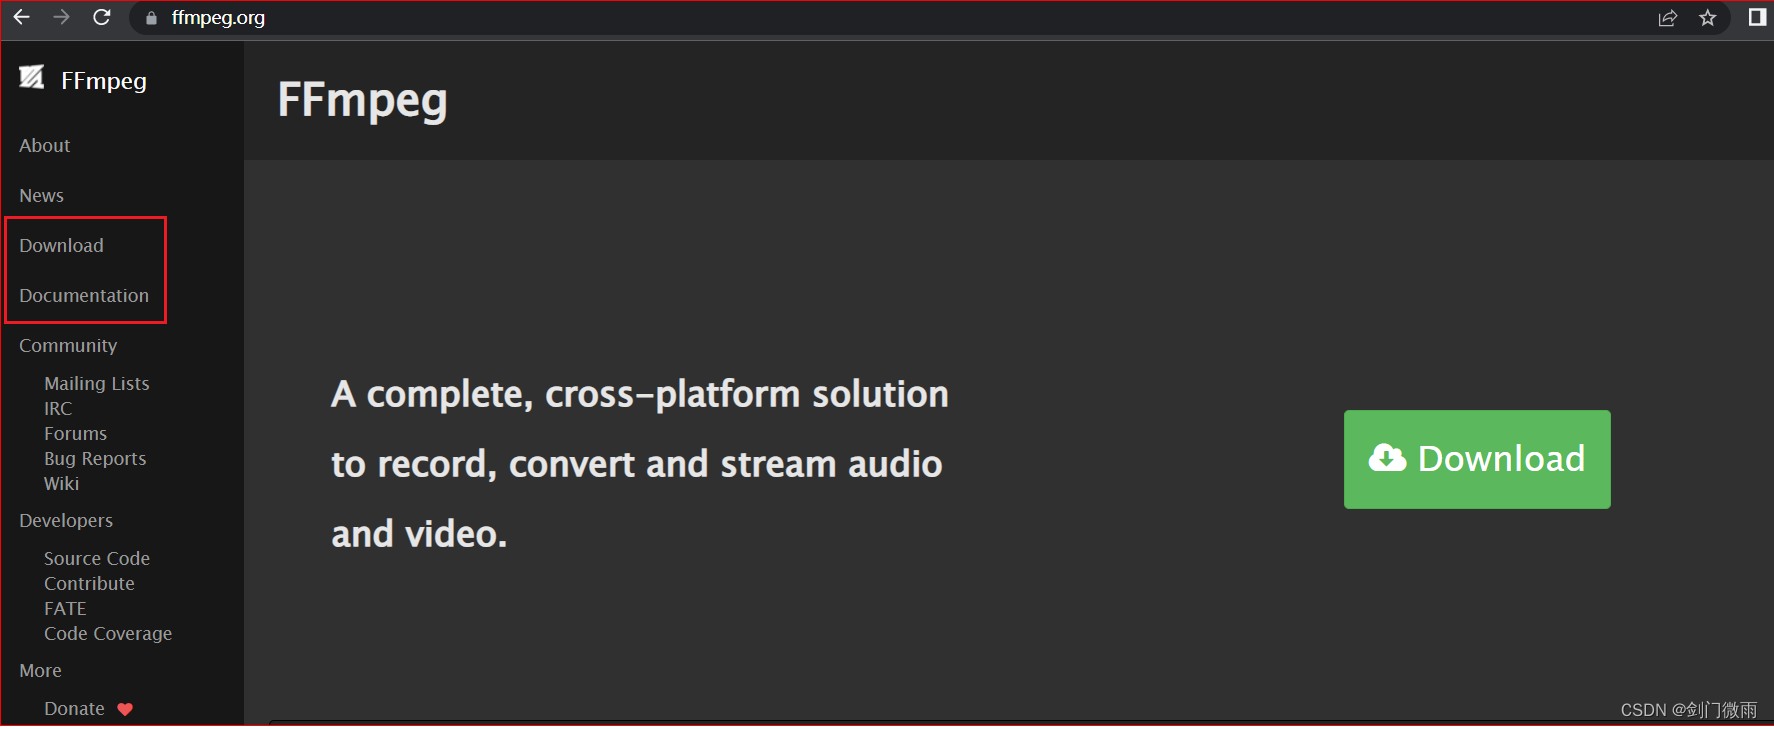Image resolution: width=1774 pixels, height=729 pixels.
Task: Open the Documentation sidebar link
Action: (x=84, y=296)
